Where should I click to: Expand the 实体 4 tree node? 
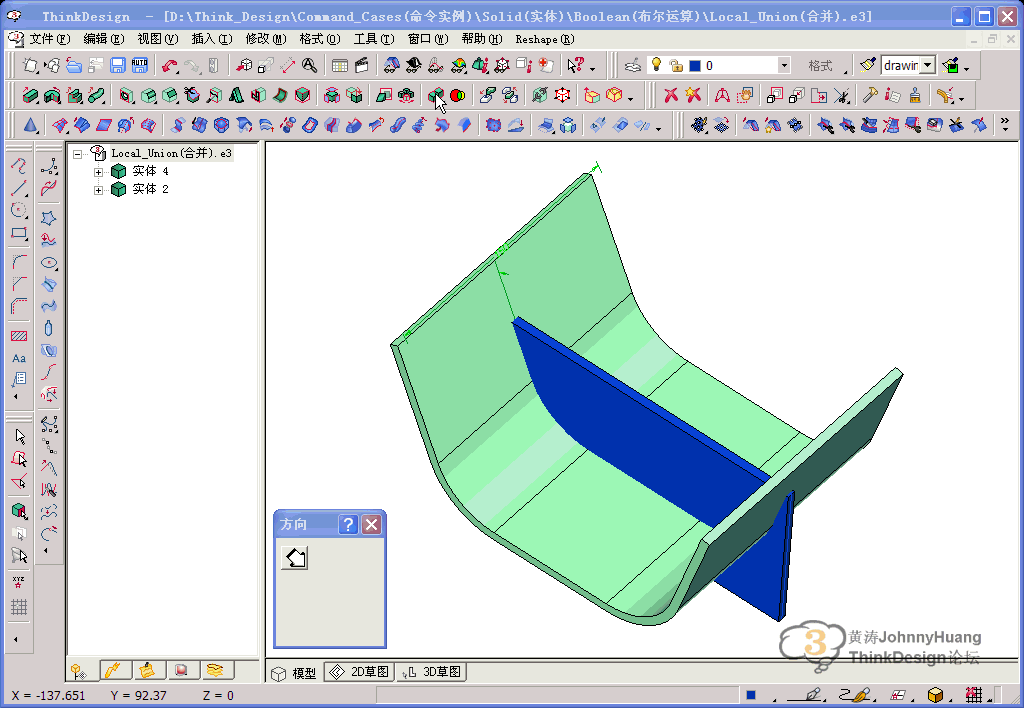tap(98, 172)
